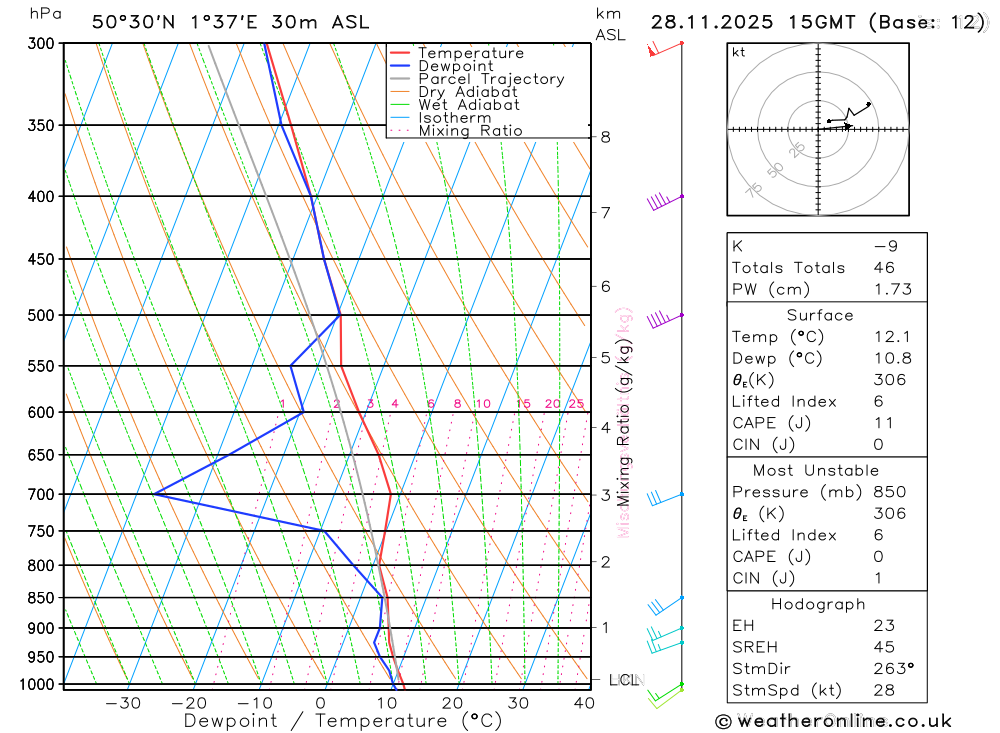1000x733 pixels.
Task: Click the blue wind barb at 850 hPa
Action: pos(665,605)
